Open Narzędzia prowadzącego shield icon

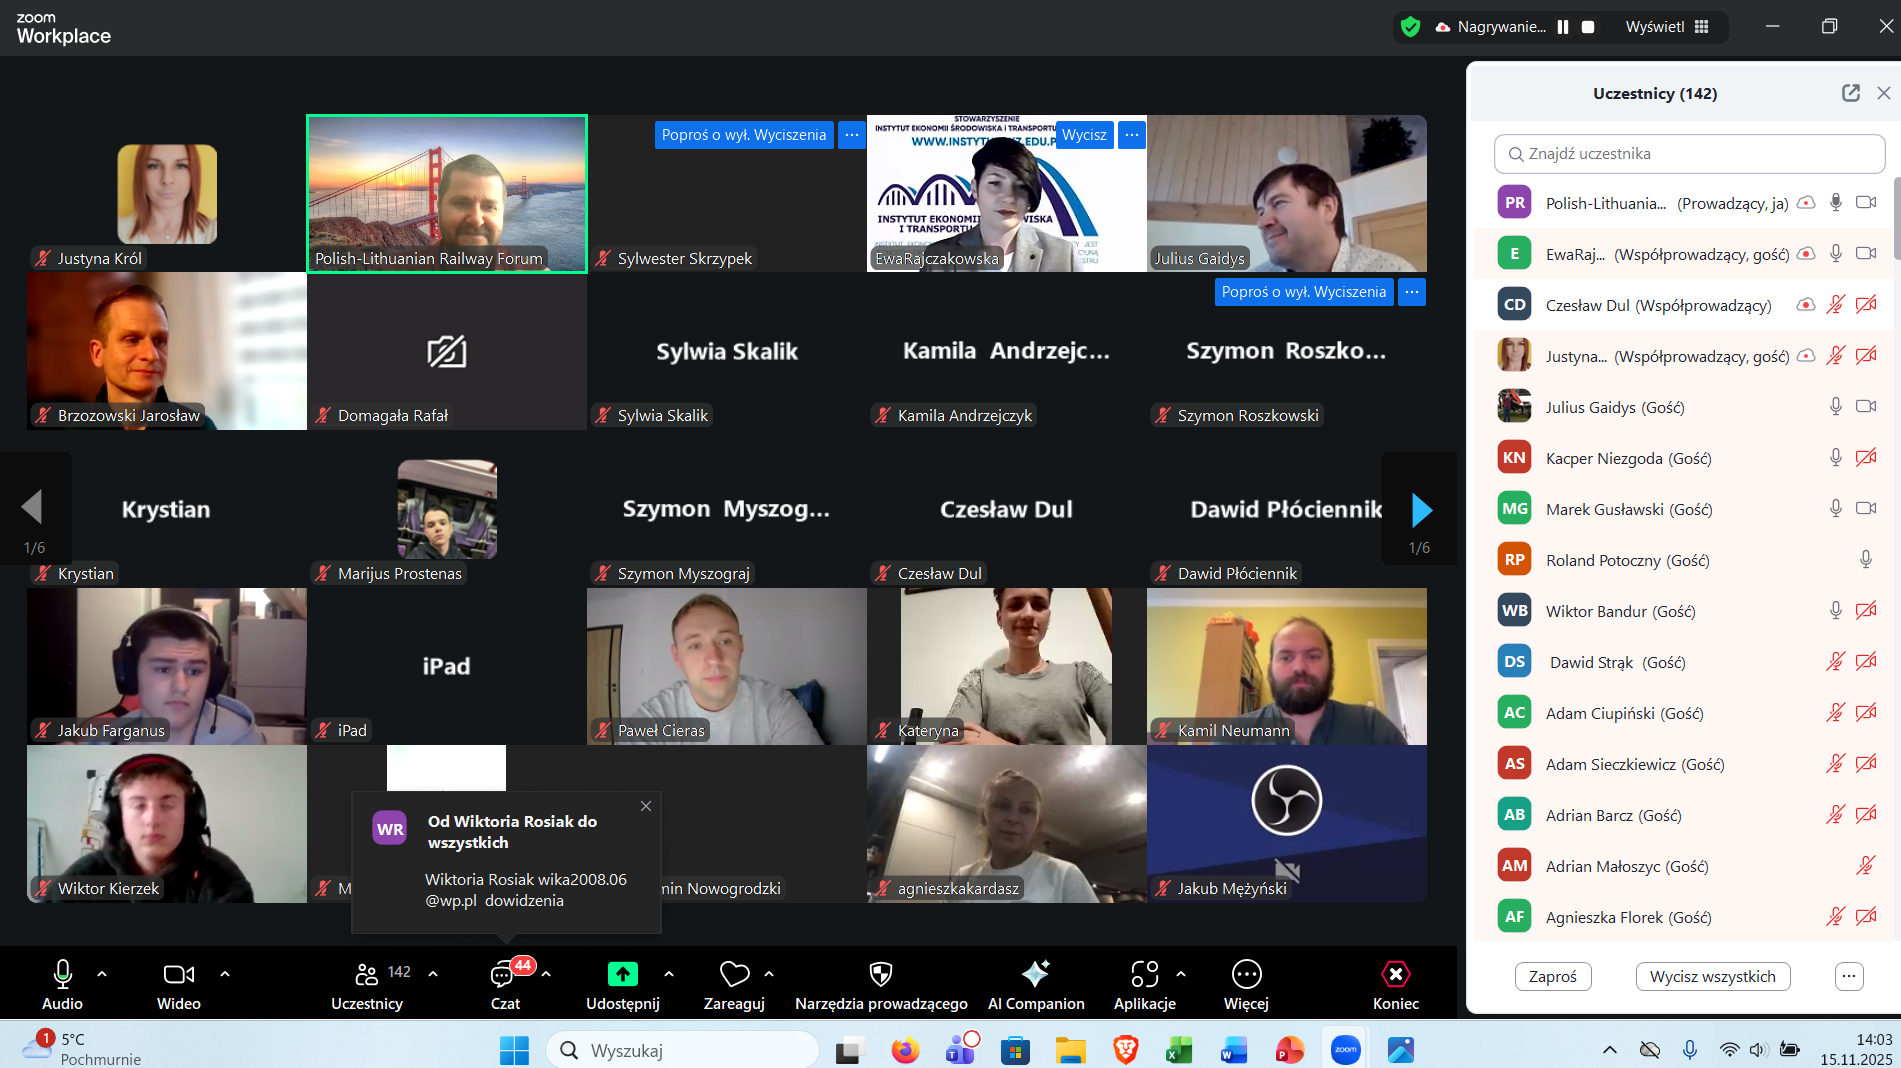[880, 974]
